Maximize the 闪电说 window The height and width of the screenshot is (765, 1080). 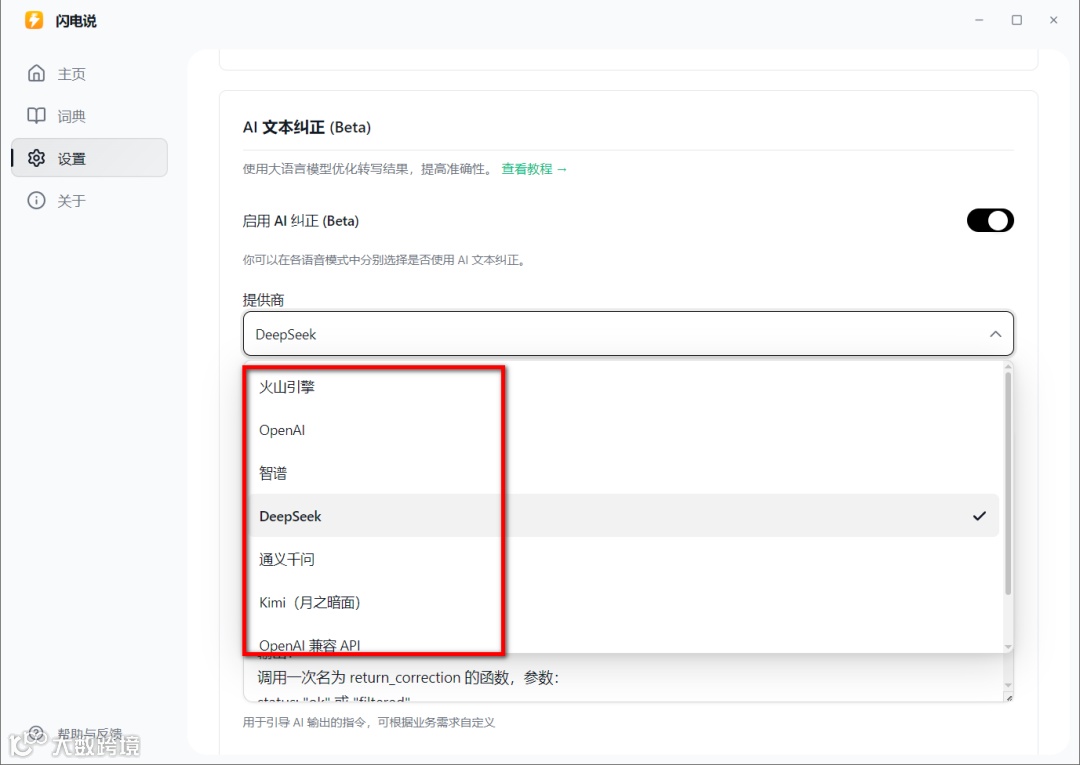[x=1017, y=20]
